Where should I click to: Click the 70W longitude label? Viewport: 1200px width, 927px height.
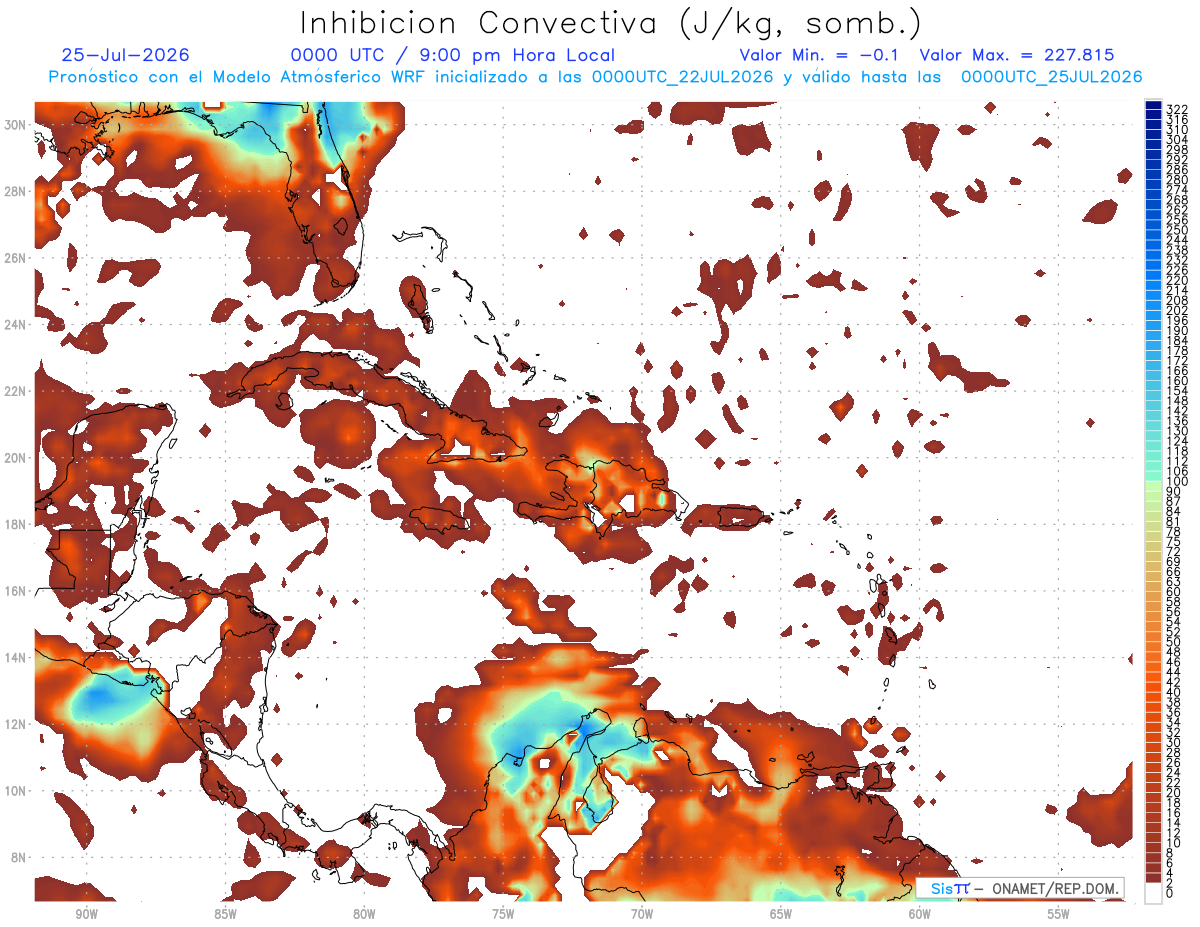coord(642,913)
